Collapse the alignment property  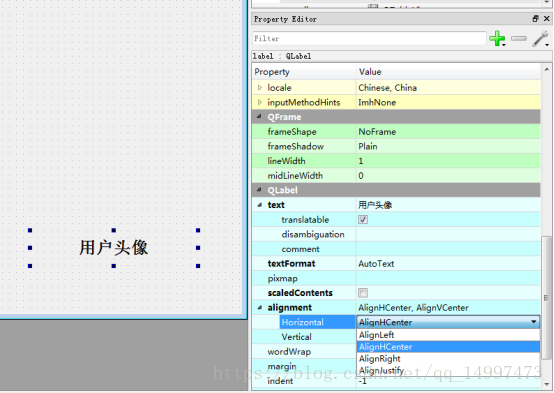(x=260, y=307)
